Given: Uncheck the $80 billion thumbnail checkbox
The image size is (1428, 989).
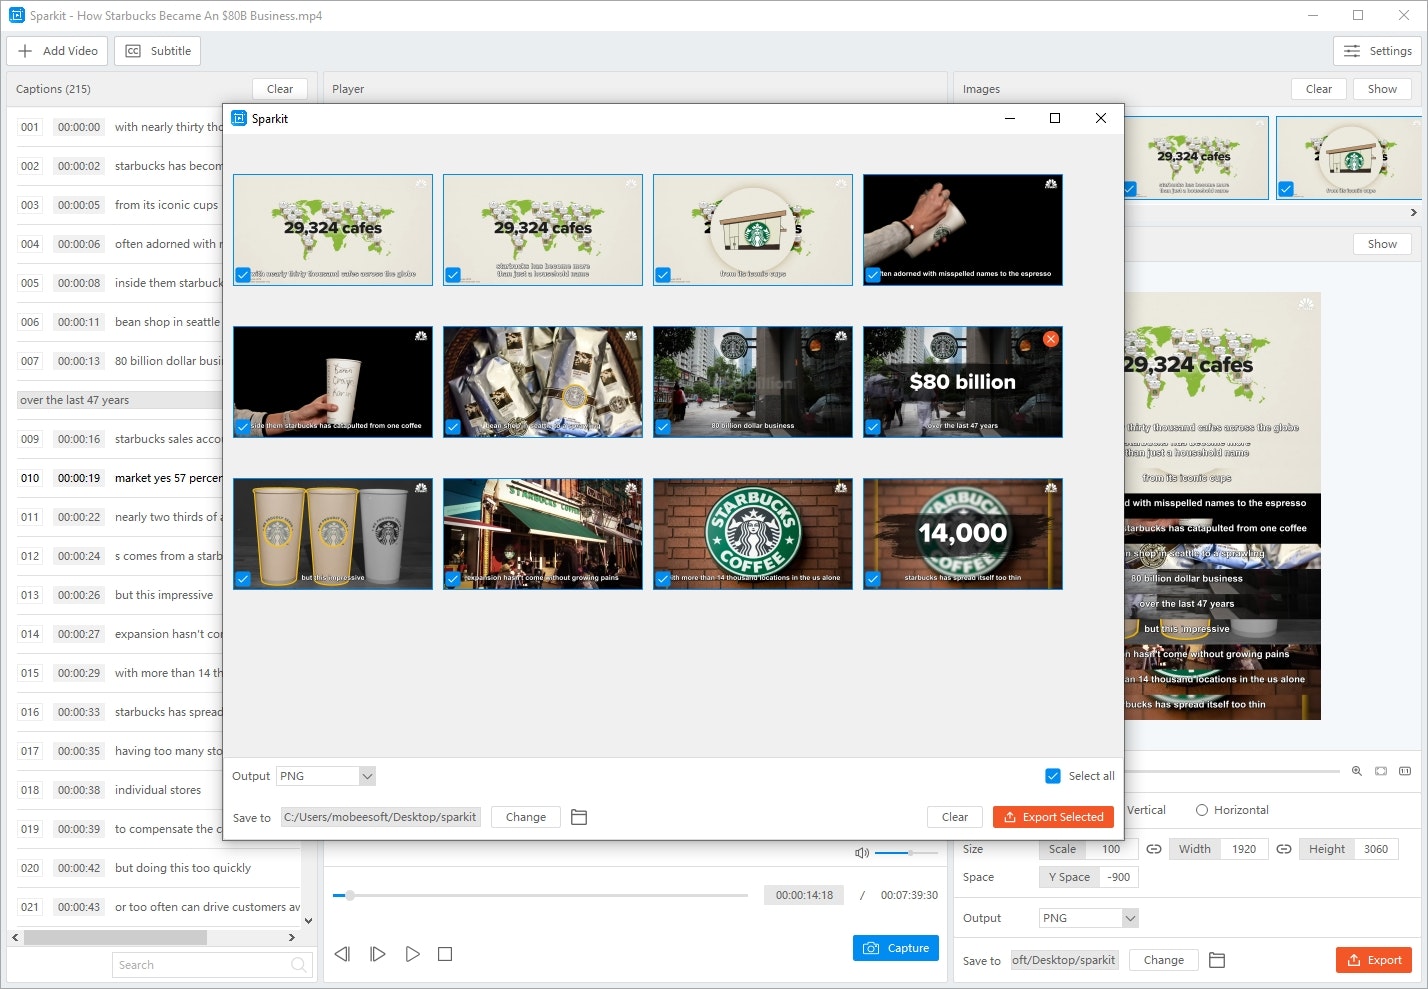Looking at the screenshot, I should [873, 427].
